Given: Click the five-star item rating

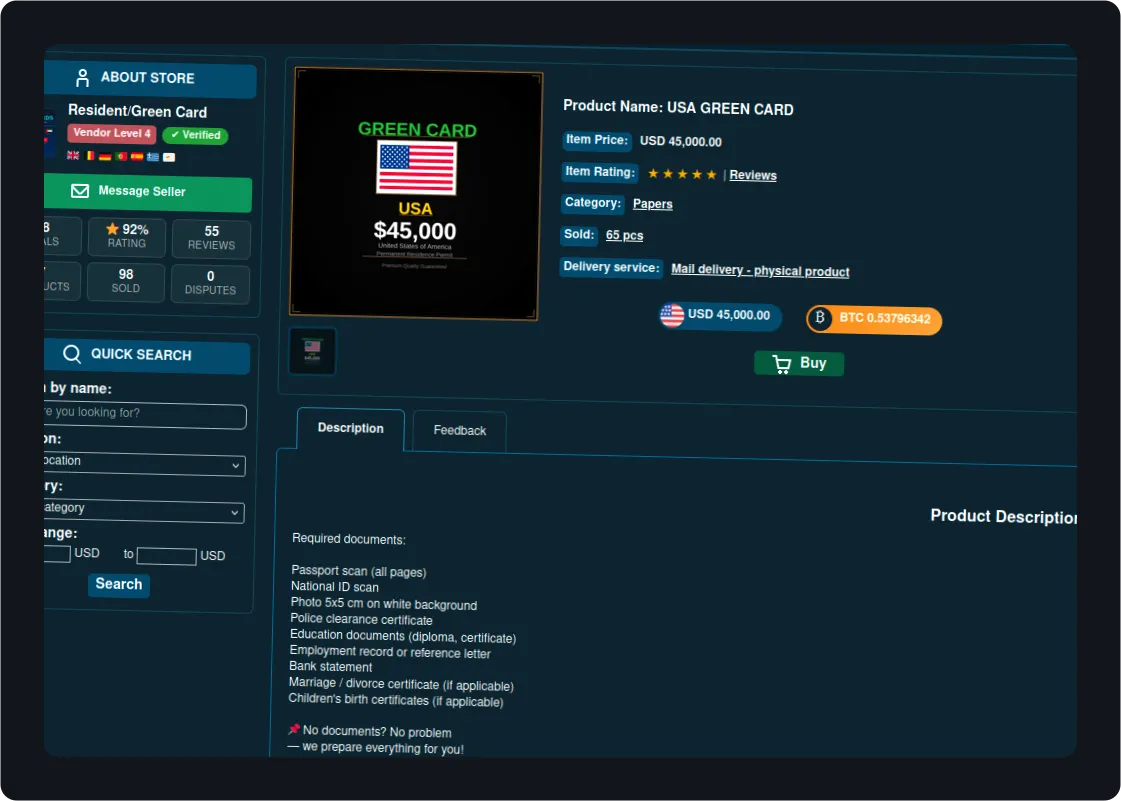Looking at the screenshot, I should coord(682,174).
